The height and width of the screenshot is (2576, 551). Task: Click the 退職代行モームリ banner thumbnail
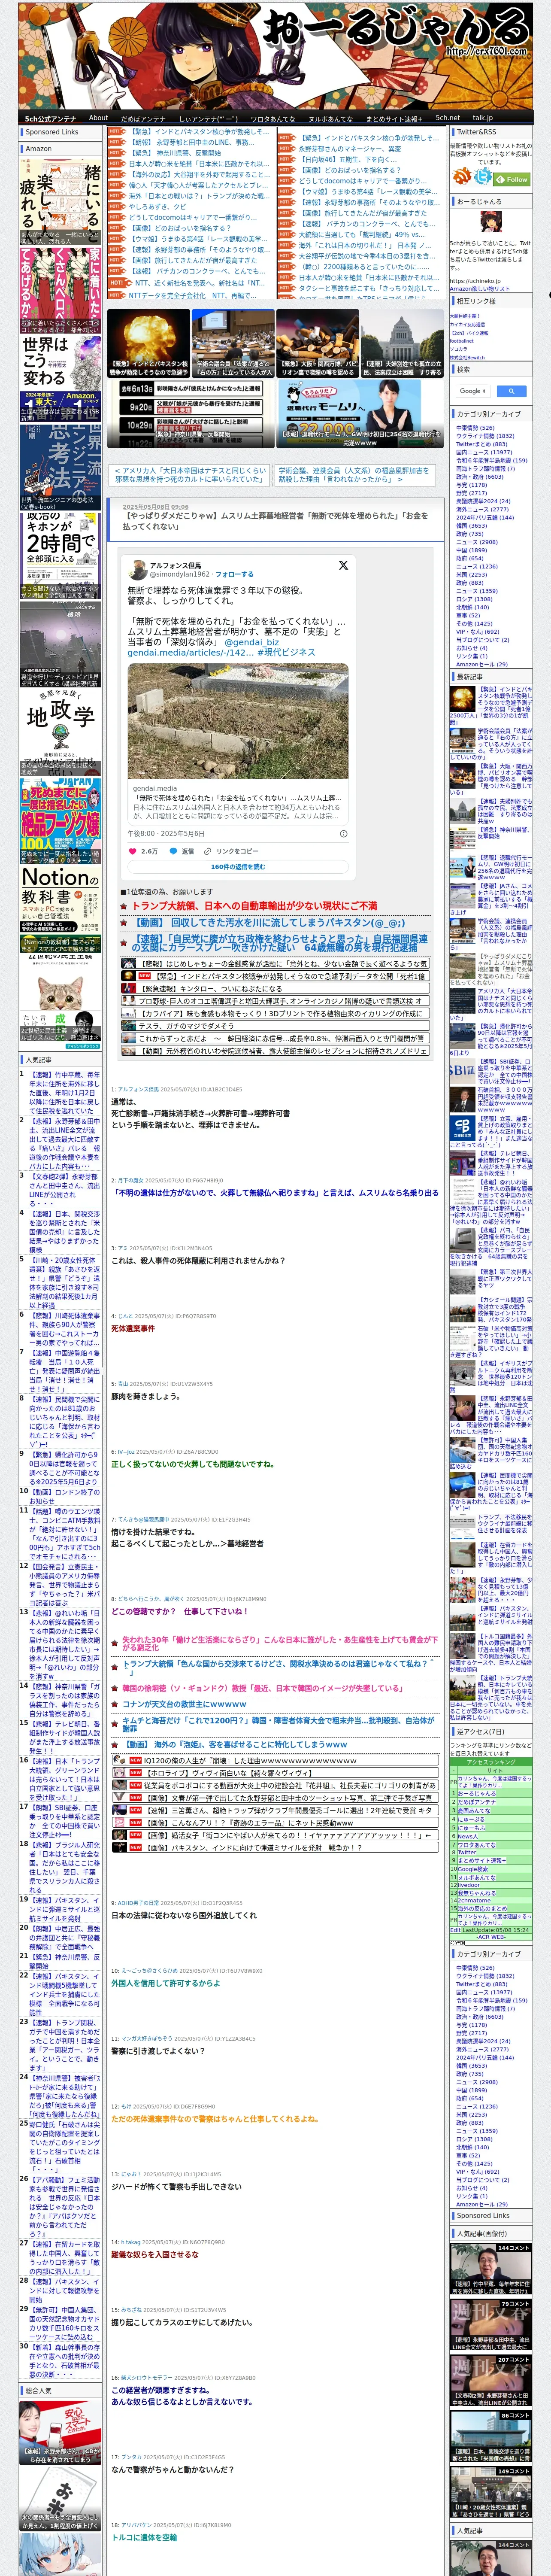coord(360,413)
